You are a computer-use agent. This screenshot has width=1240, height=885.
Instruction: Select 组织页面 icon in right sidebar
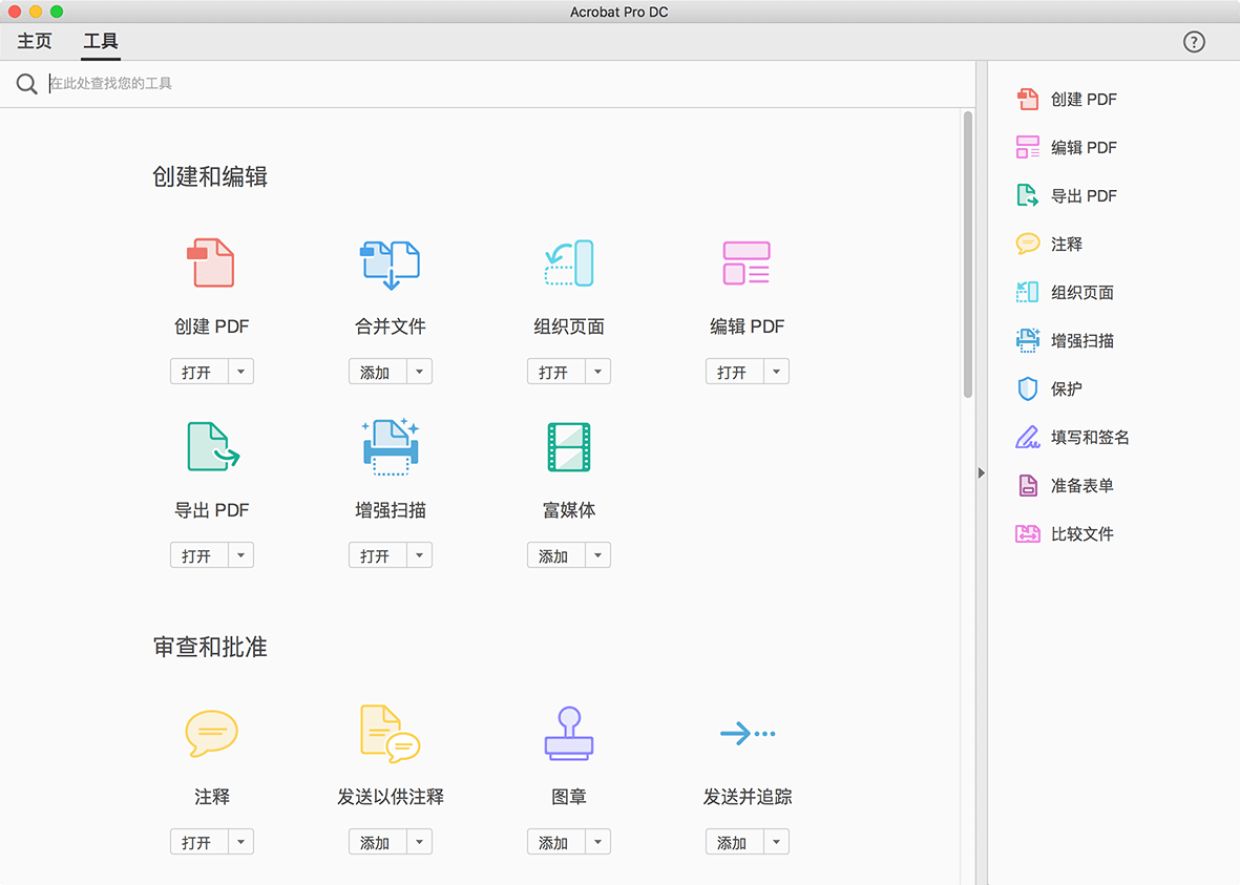click(x=1027, y=292)
